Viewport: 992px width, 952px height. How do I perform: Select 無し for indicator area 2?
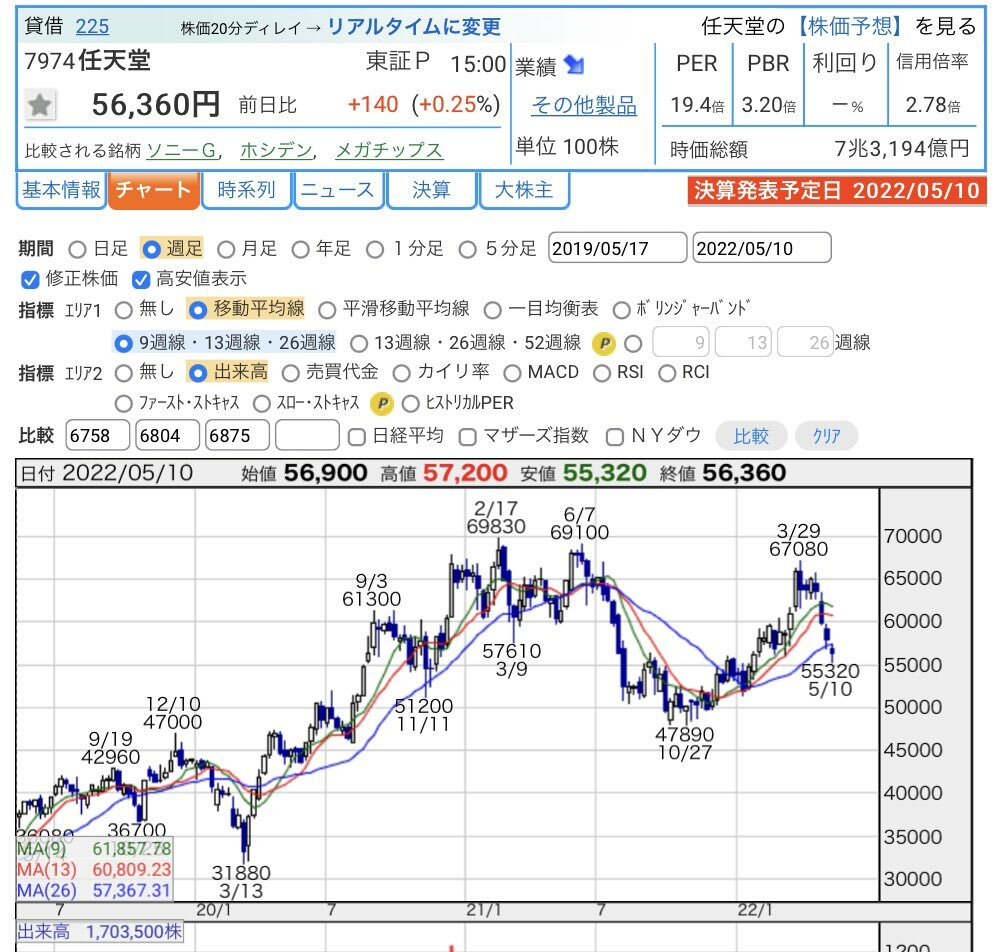pos(123,373)
